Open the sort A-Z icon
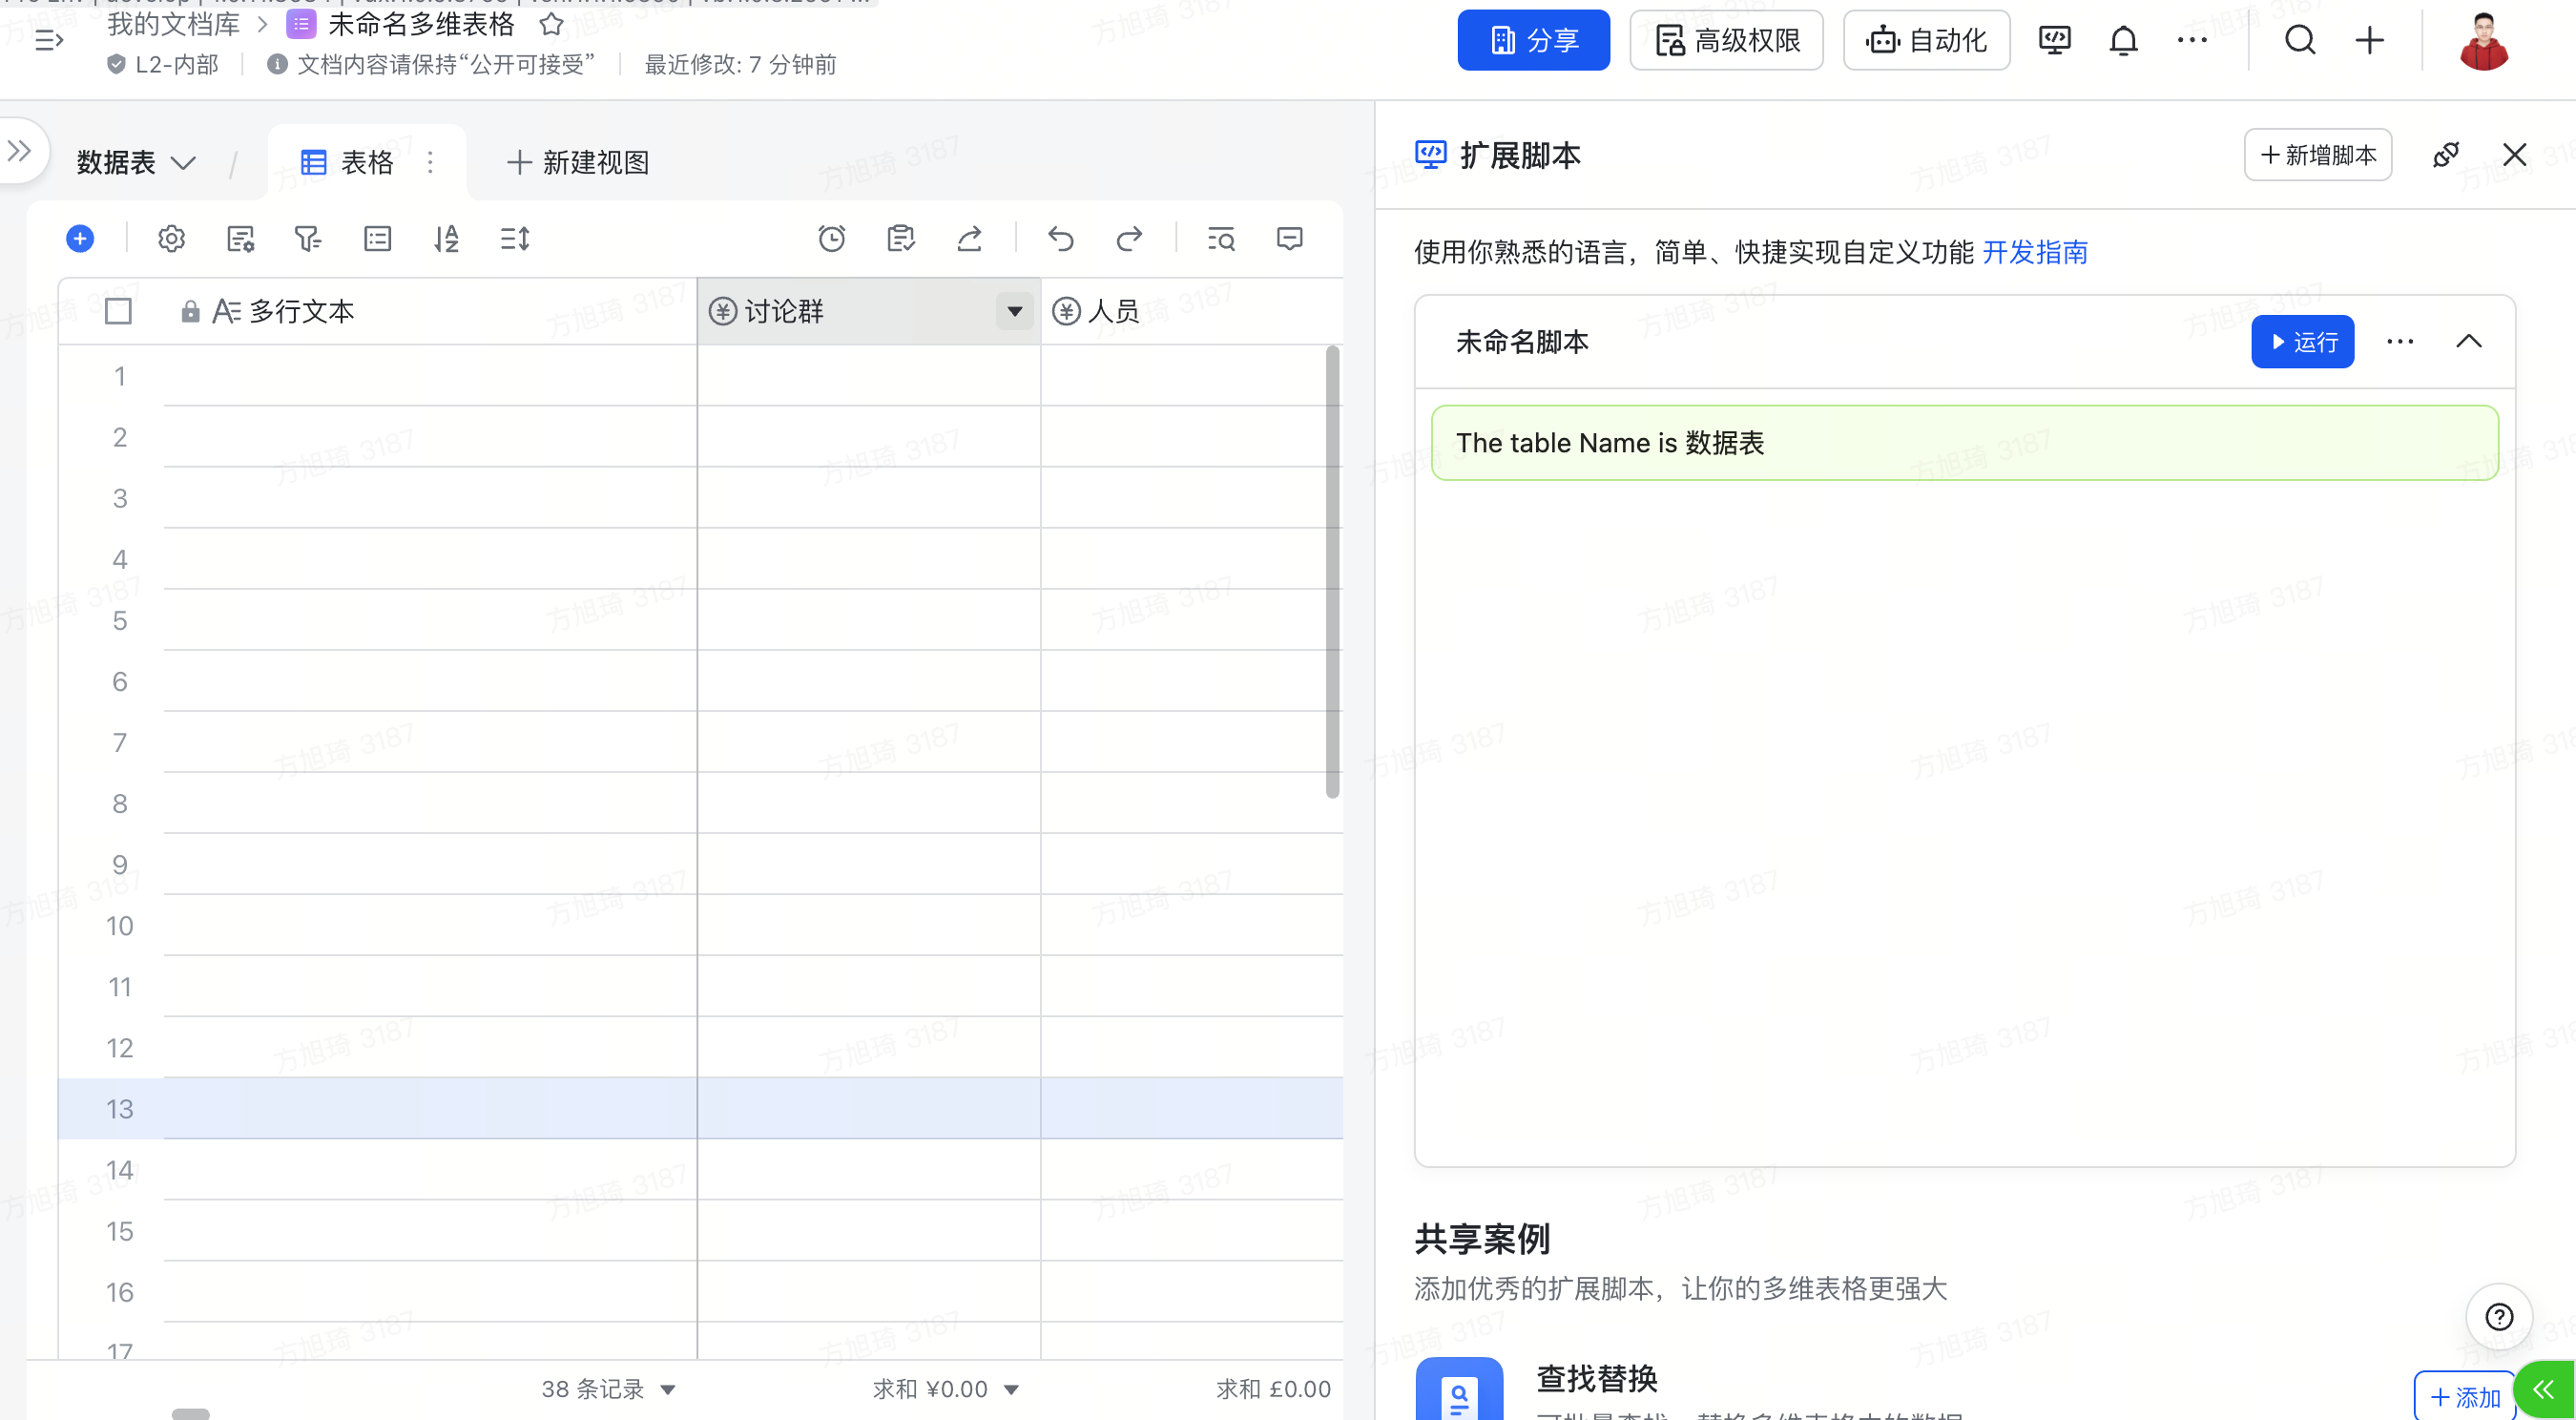This screenshot has width=2576, height=1420. pyautogui.click(x=446, y=239)
